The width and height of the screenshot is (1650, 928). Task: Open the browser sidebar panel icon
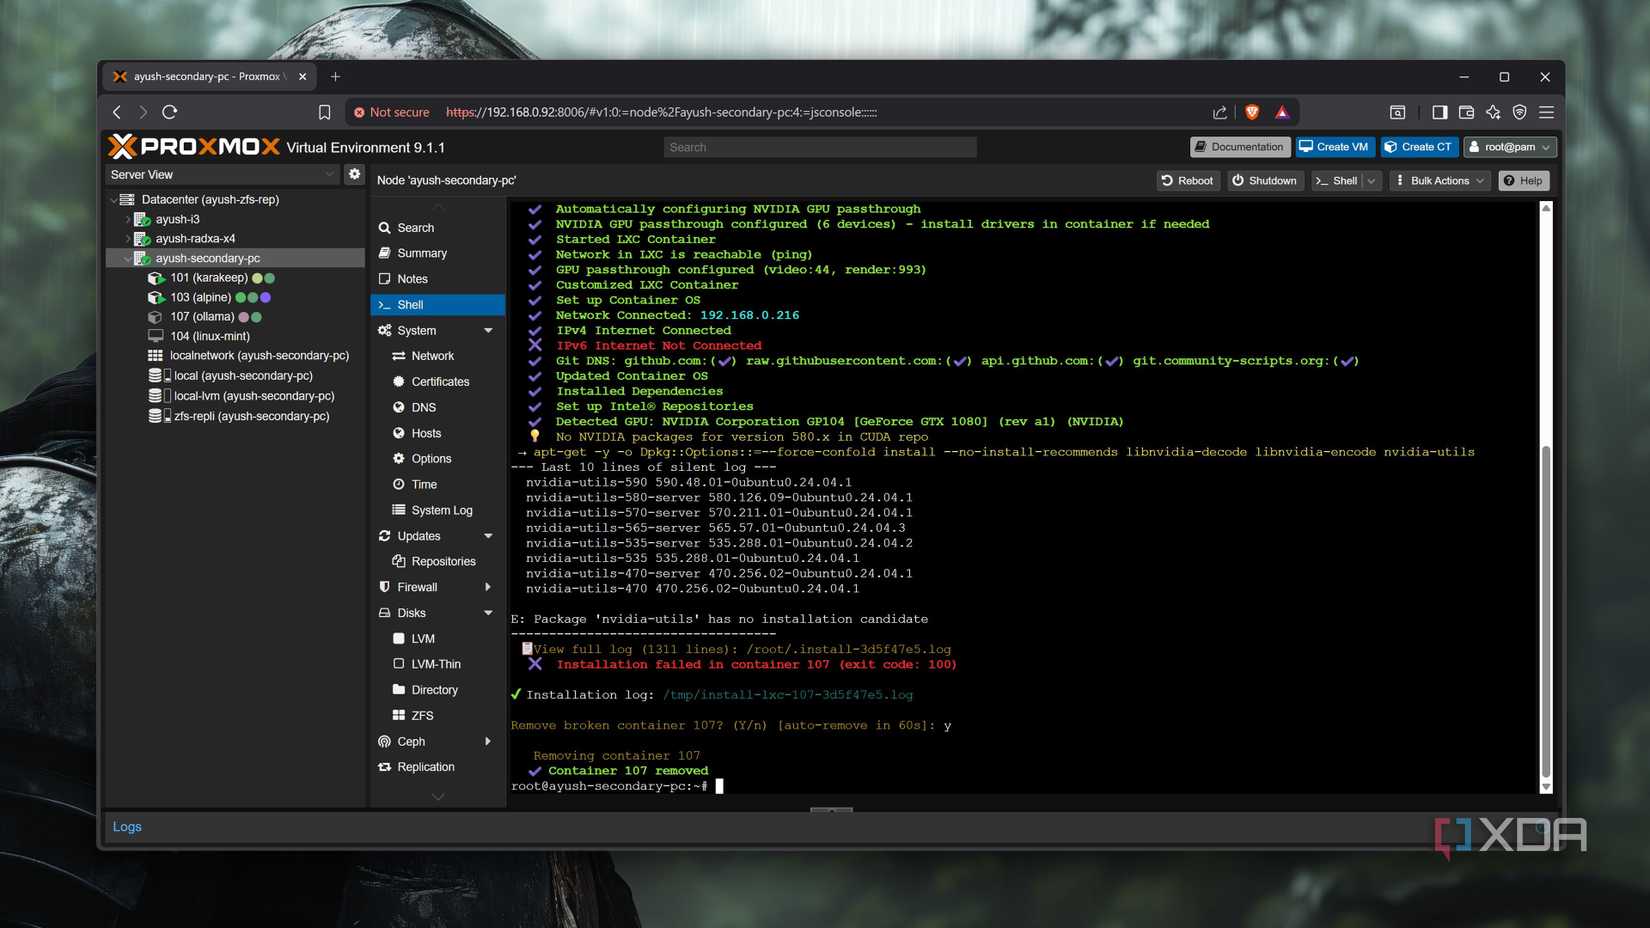click(1439, 112)
